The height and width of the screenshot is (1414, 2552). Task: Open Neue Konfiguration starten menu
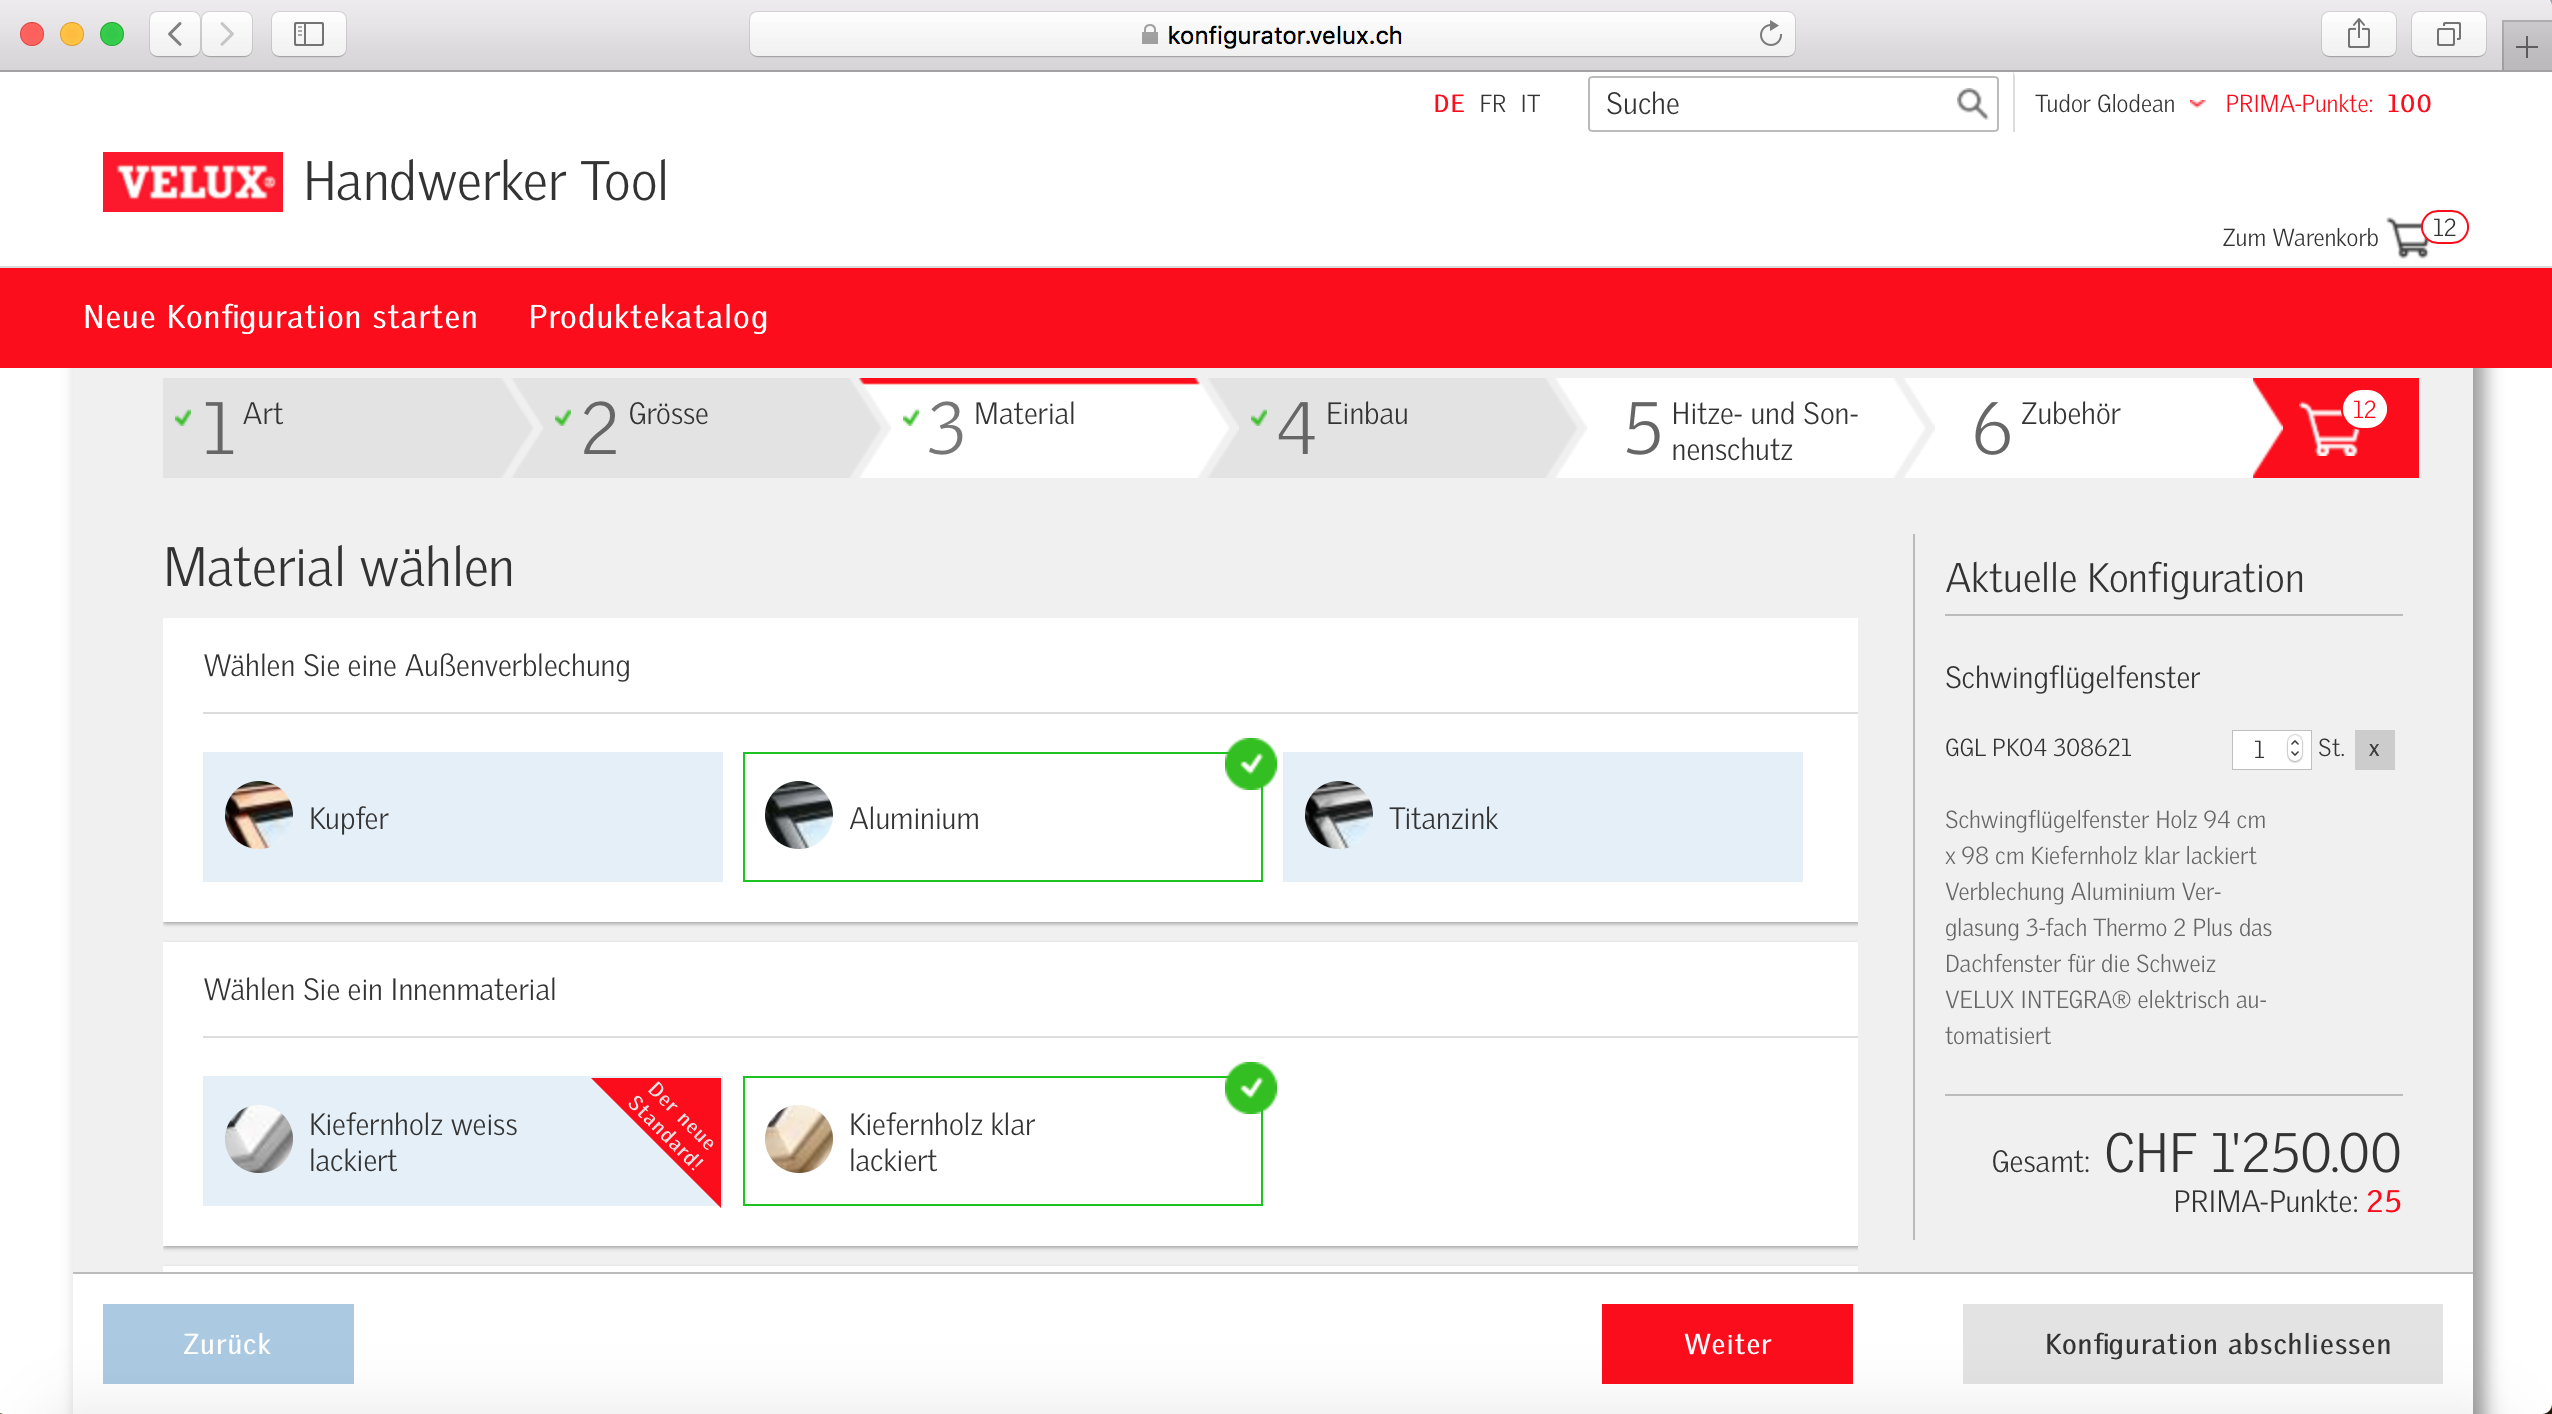(281, 317)
